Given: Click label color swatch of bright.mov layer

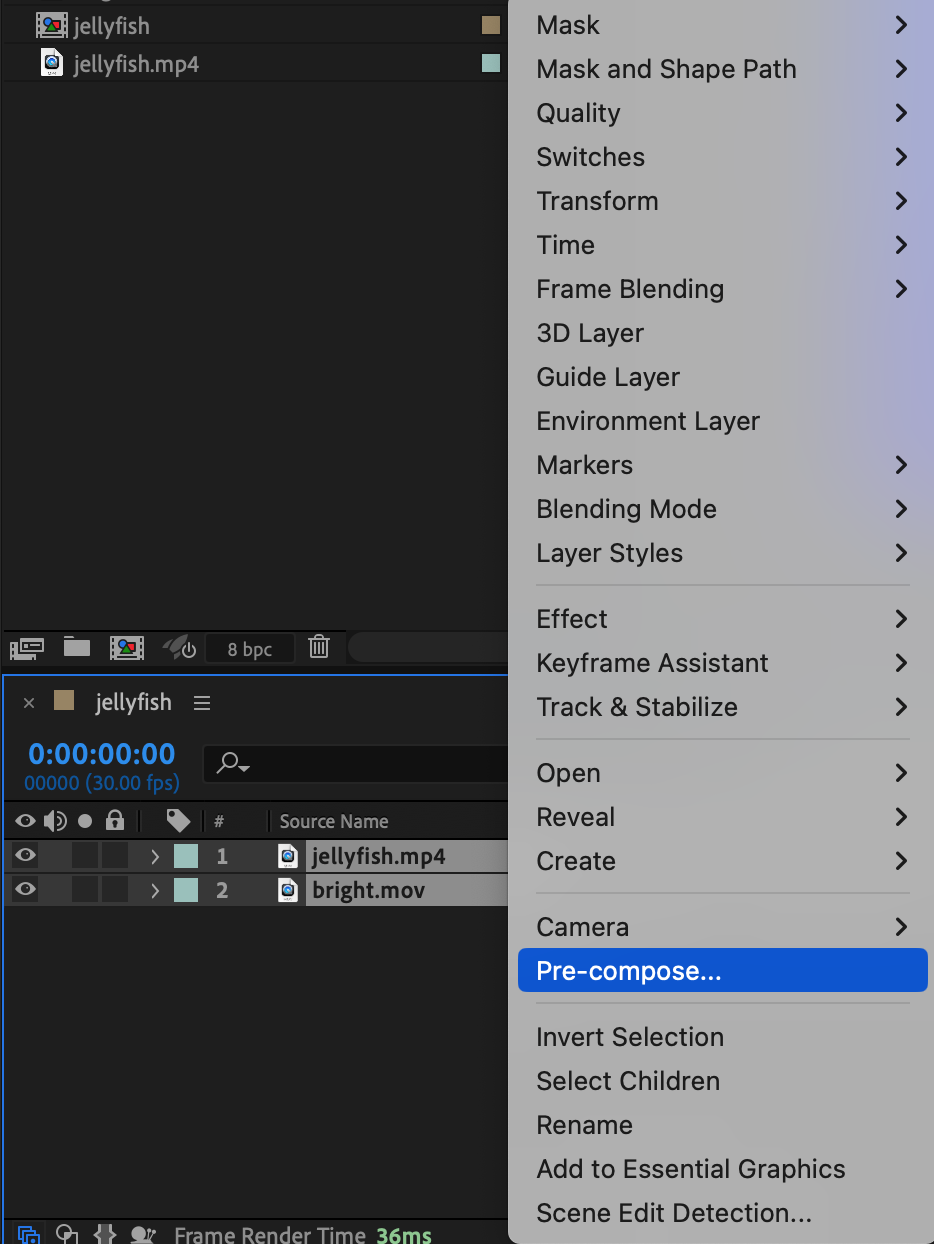Looking at the screenshot, I should 186,890.
